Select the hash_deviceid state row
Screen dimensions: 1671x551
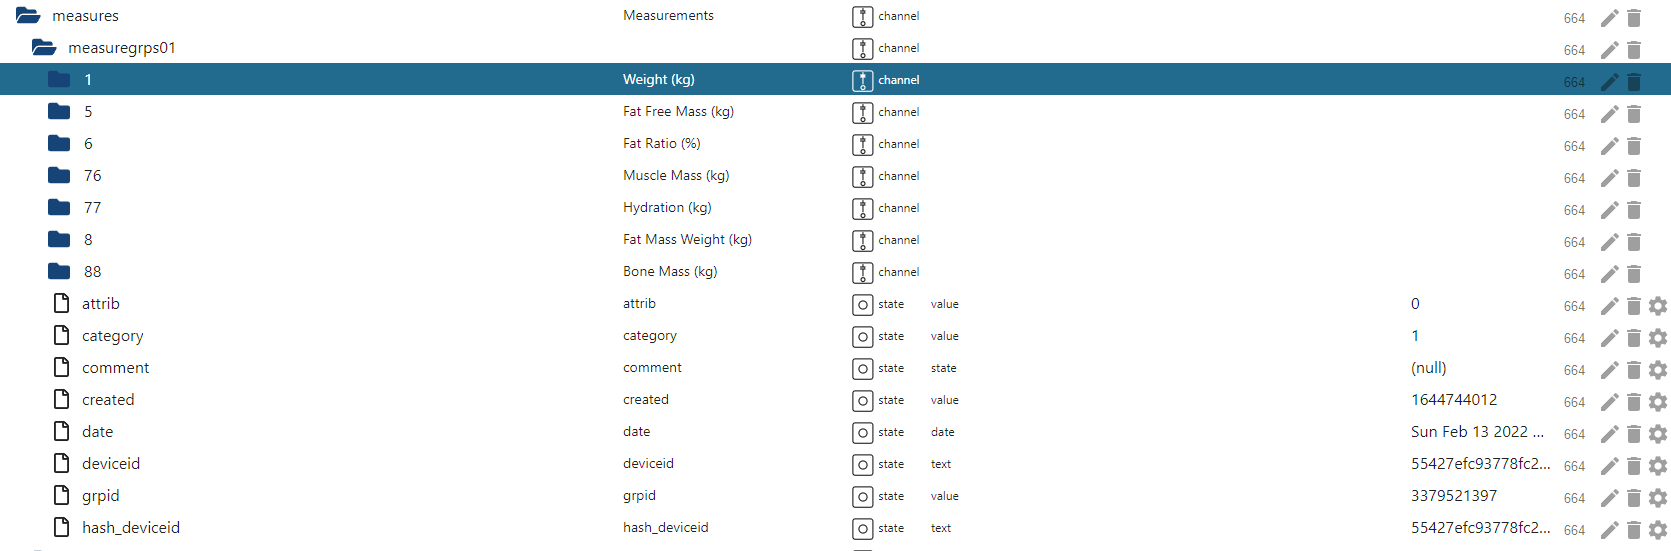(x=835, y=527)
